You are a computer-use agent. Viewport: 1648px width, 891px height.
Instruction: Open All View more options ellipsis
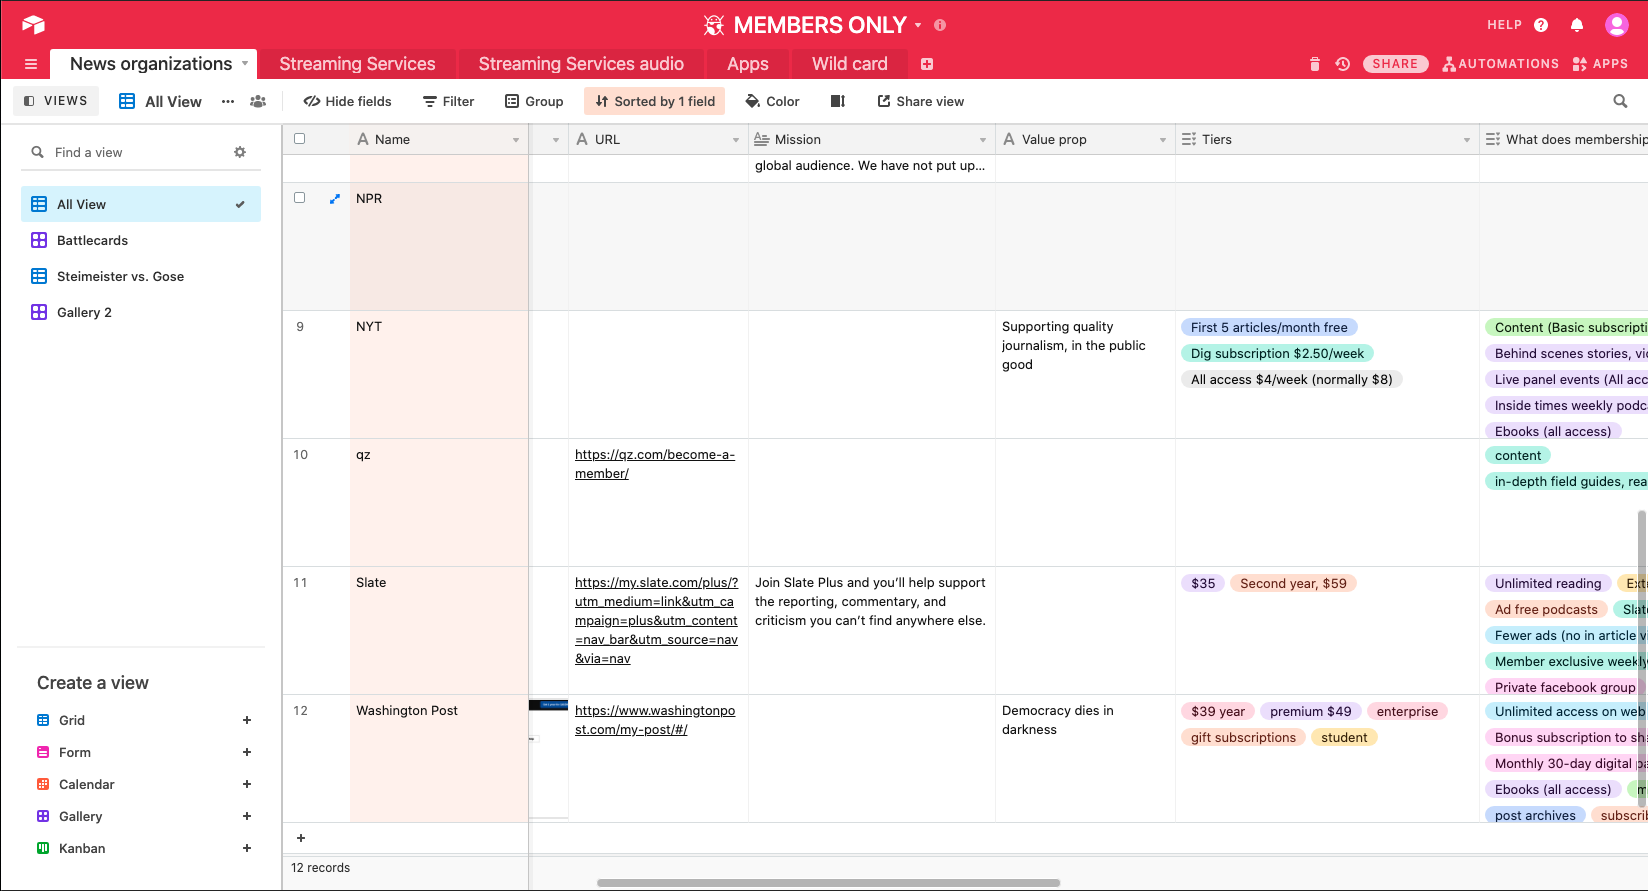228,101
